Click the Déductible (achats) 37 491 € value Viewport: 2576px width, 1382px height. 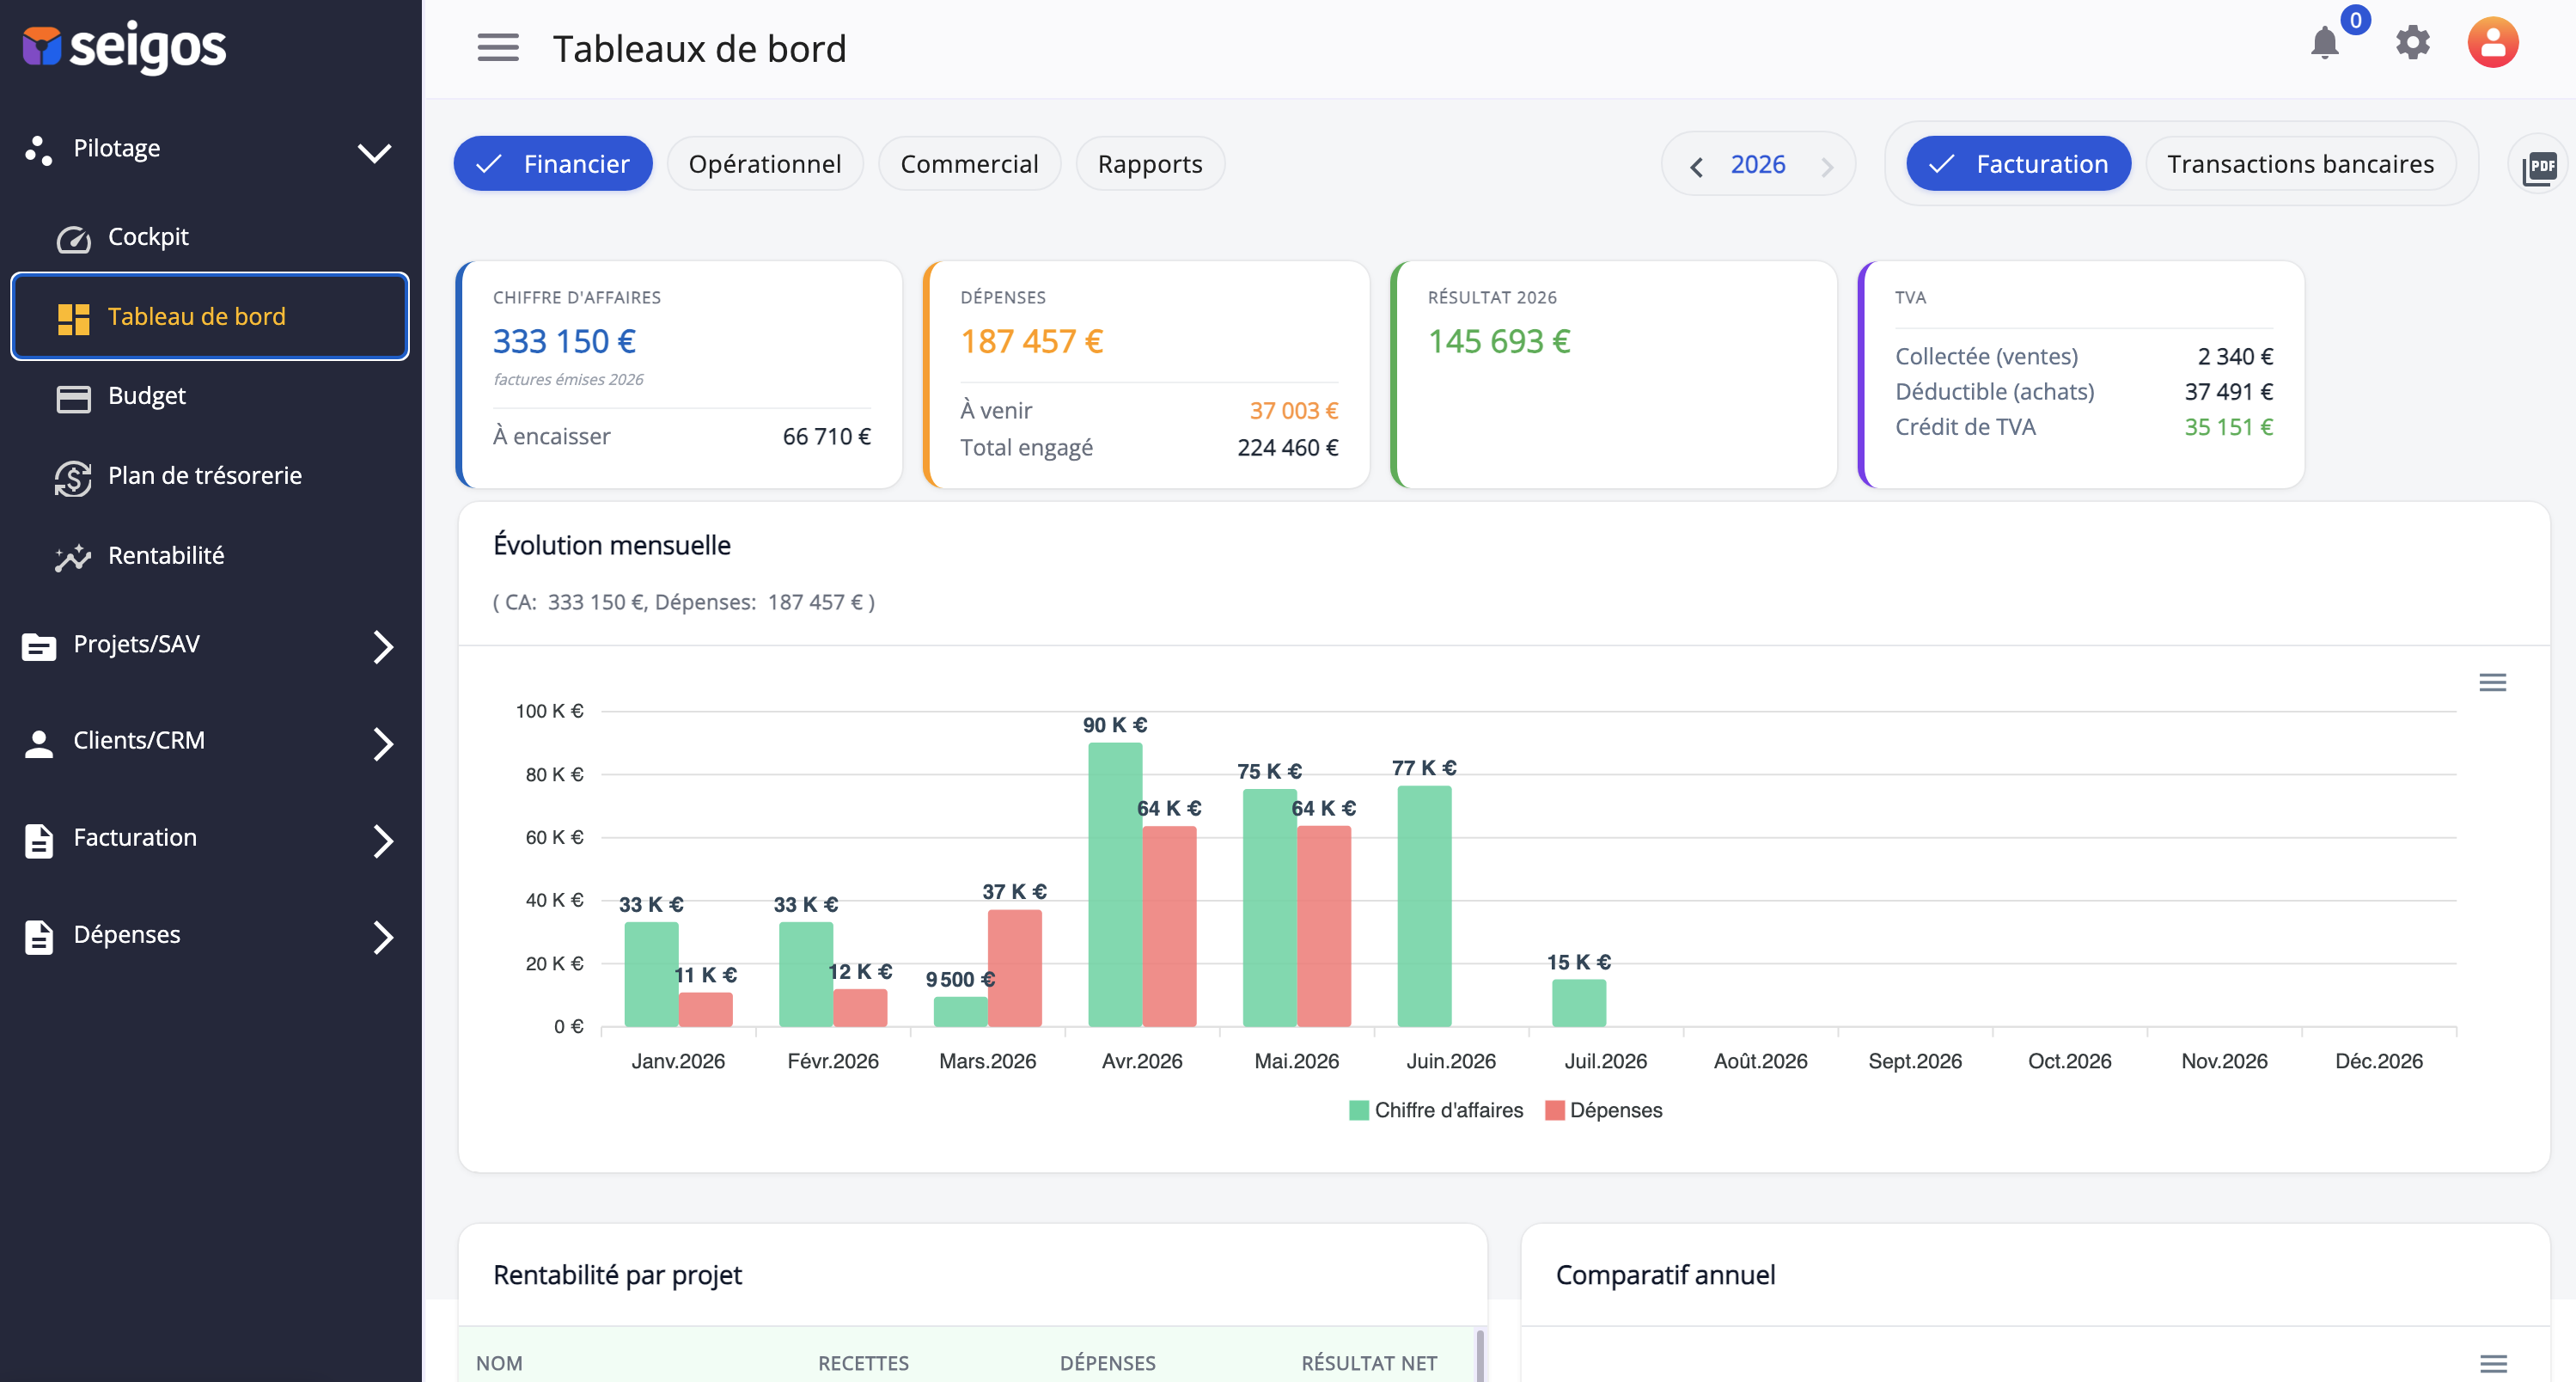point(2228,392)
